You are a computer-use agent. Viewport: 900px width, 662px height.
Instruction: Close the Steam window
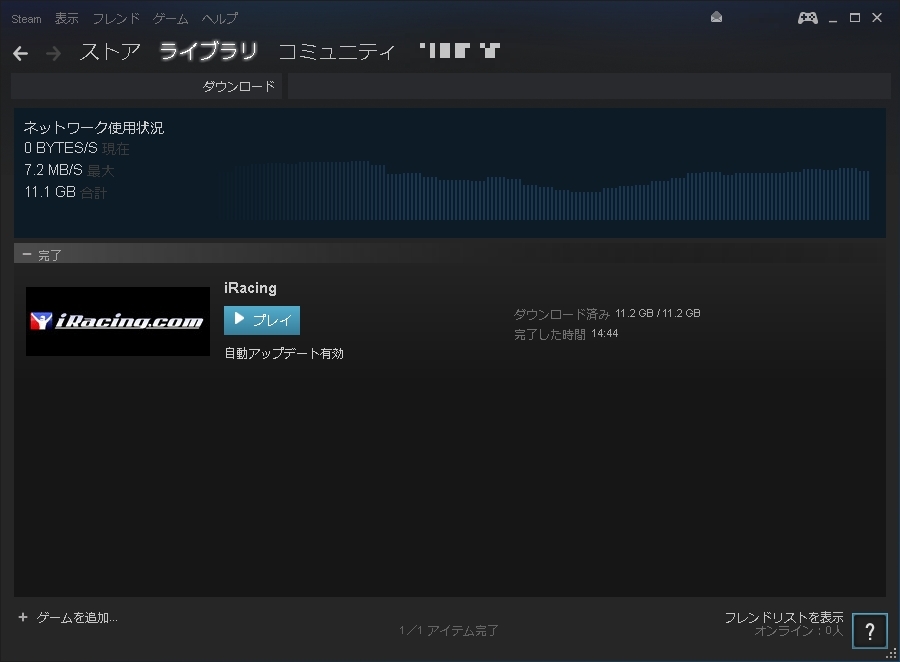click(876, 18)
